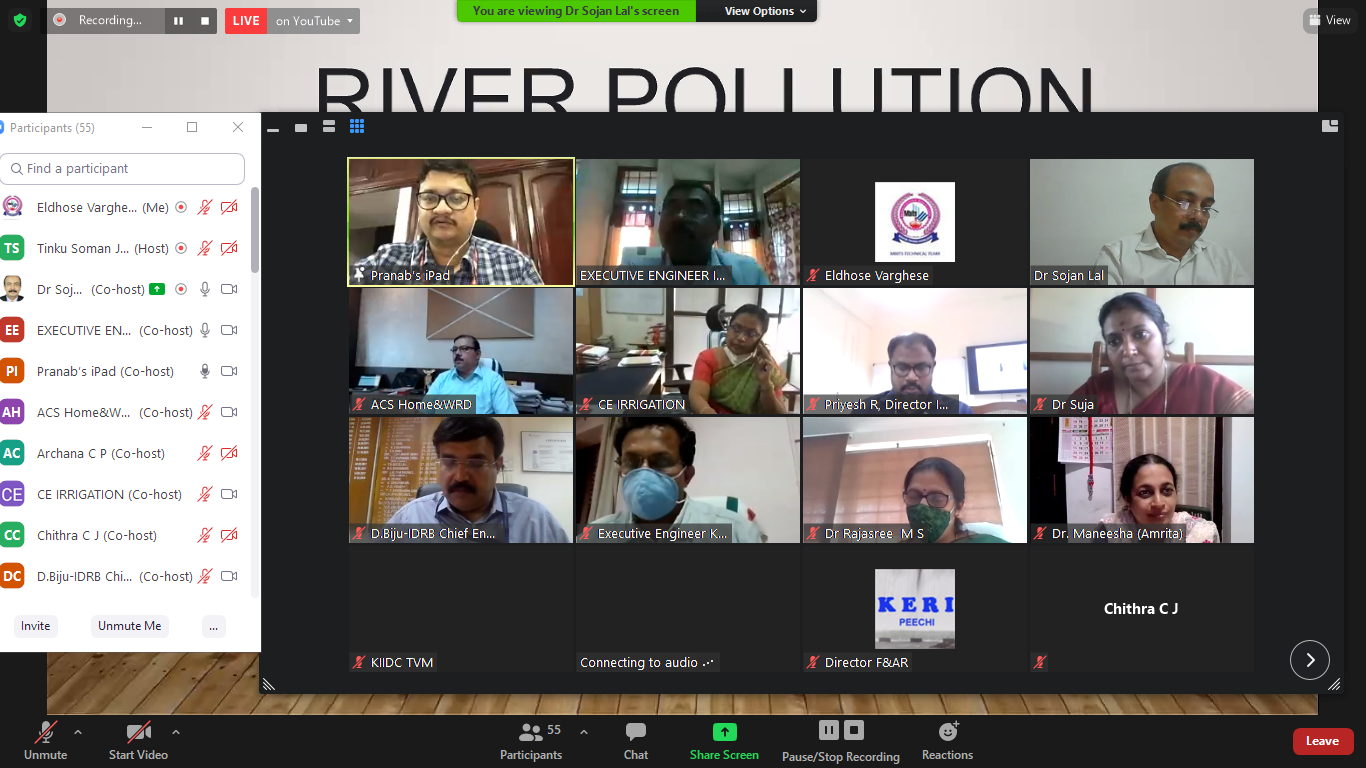Expand video options arrow beside Start Video
Viewport: 1366px width, 768px height.
pyautogui.click(x=176, y=732)
